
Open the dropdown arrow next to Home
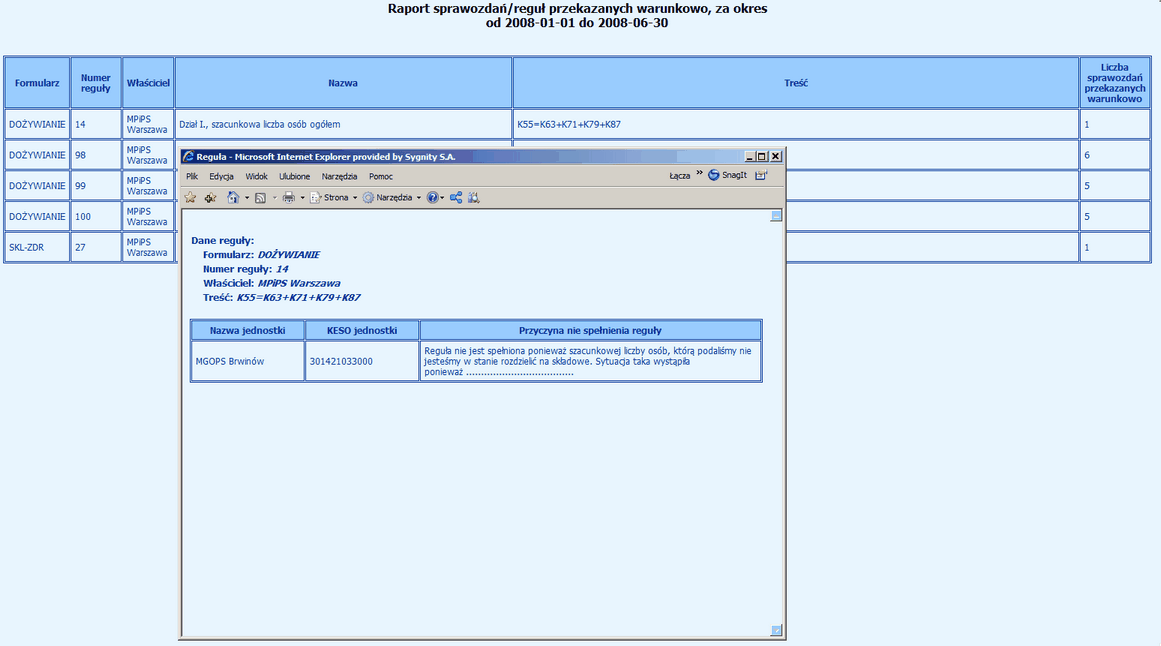246,198
